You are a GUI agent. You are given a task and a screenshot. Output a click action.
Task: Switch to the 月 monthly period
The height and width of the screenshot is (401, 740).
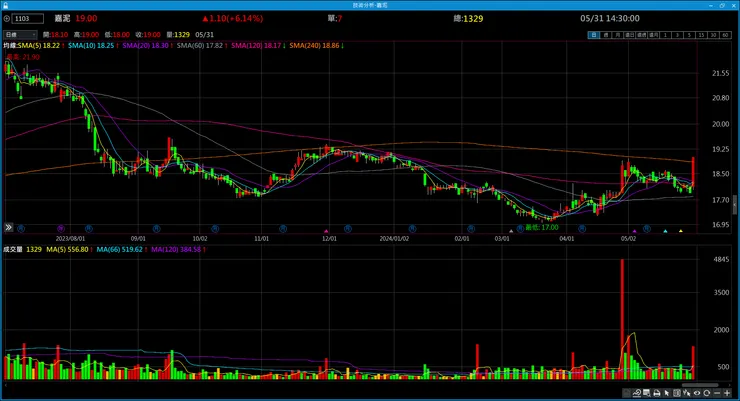[x=618, y=35]
